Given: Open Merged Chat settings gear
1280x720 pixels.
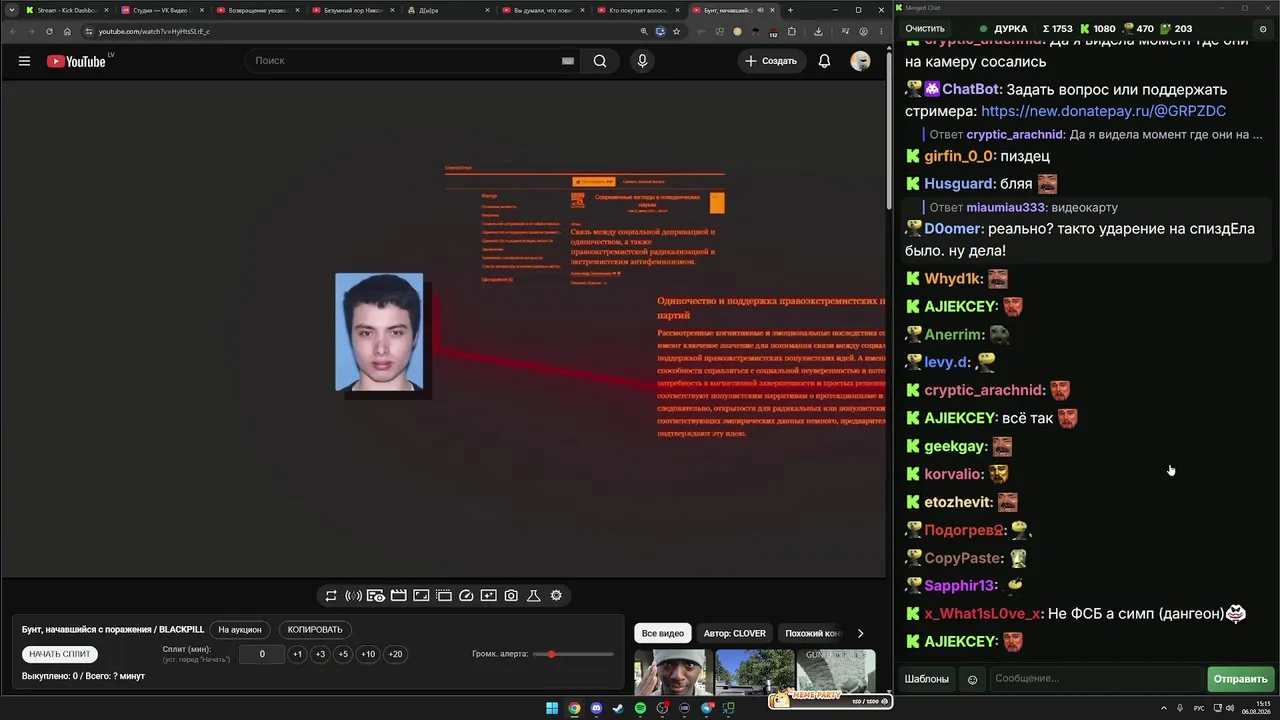Looking at the screenshot, I should coord(1263,29).
